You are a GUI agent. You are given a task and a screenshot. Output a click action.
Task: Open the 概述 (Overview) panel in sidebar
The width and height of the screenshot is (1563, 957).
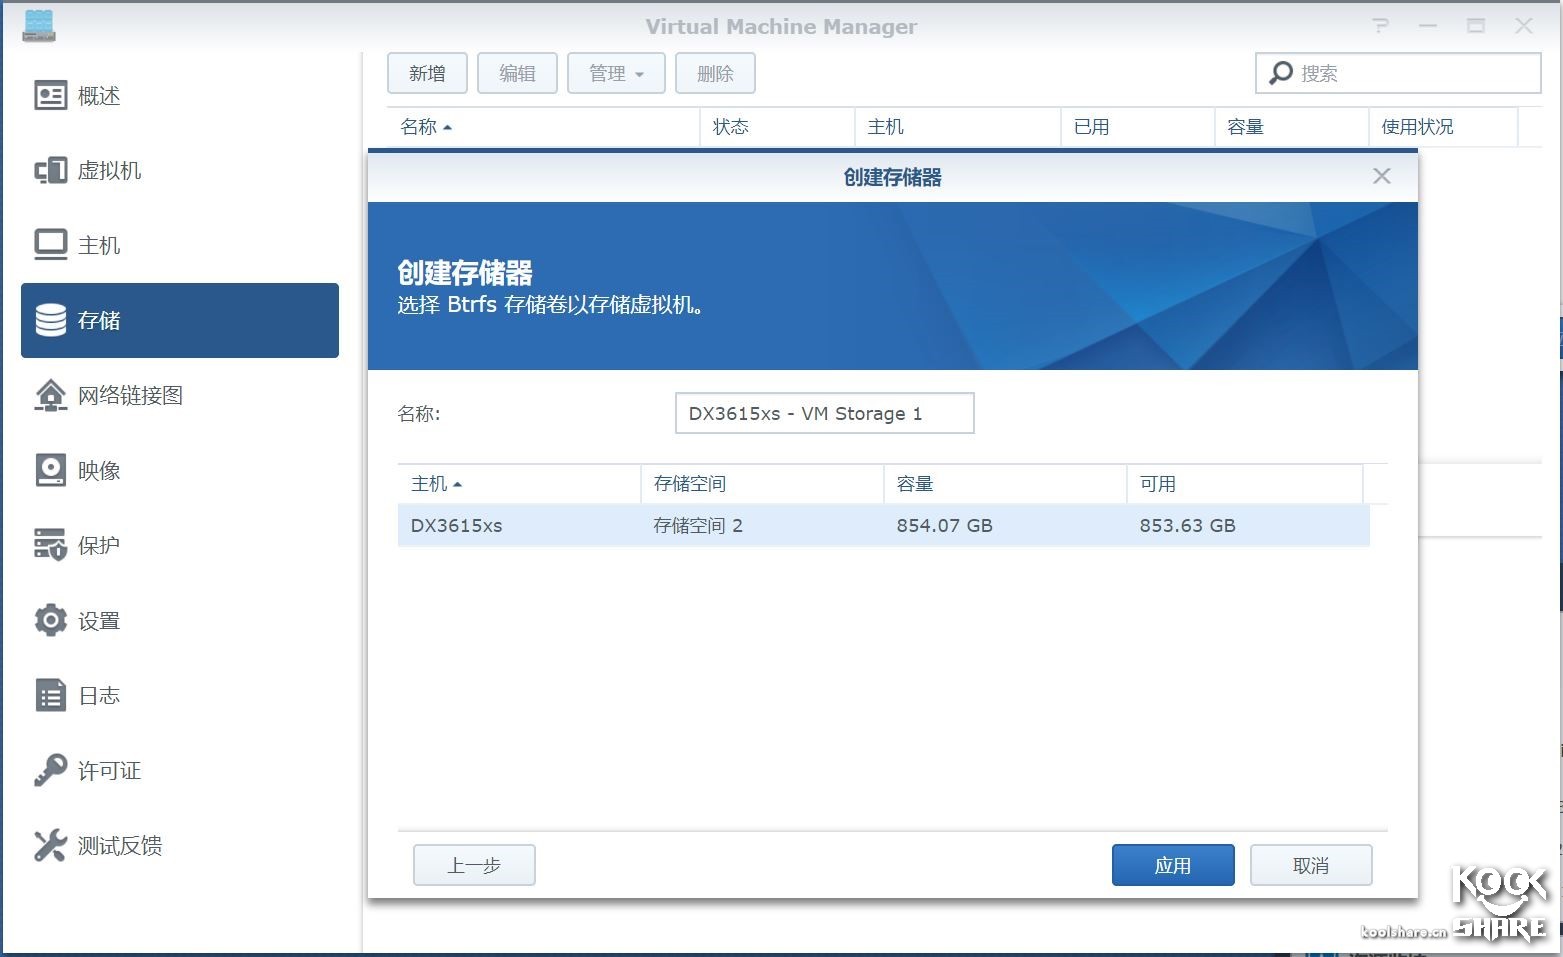click(x=98, y=95)
